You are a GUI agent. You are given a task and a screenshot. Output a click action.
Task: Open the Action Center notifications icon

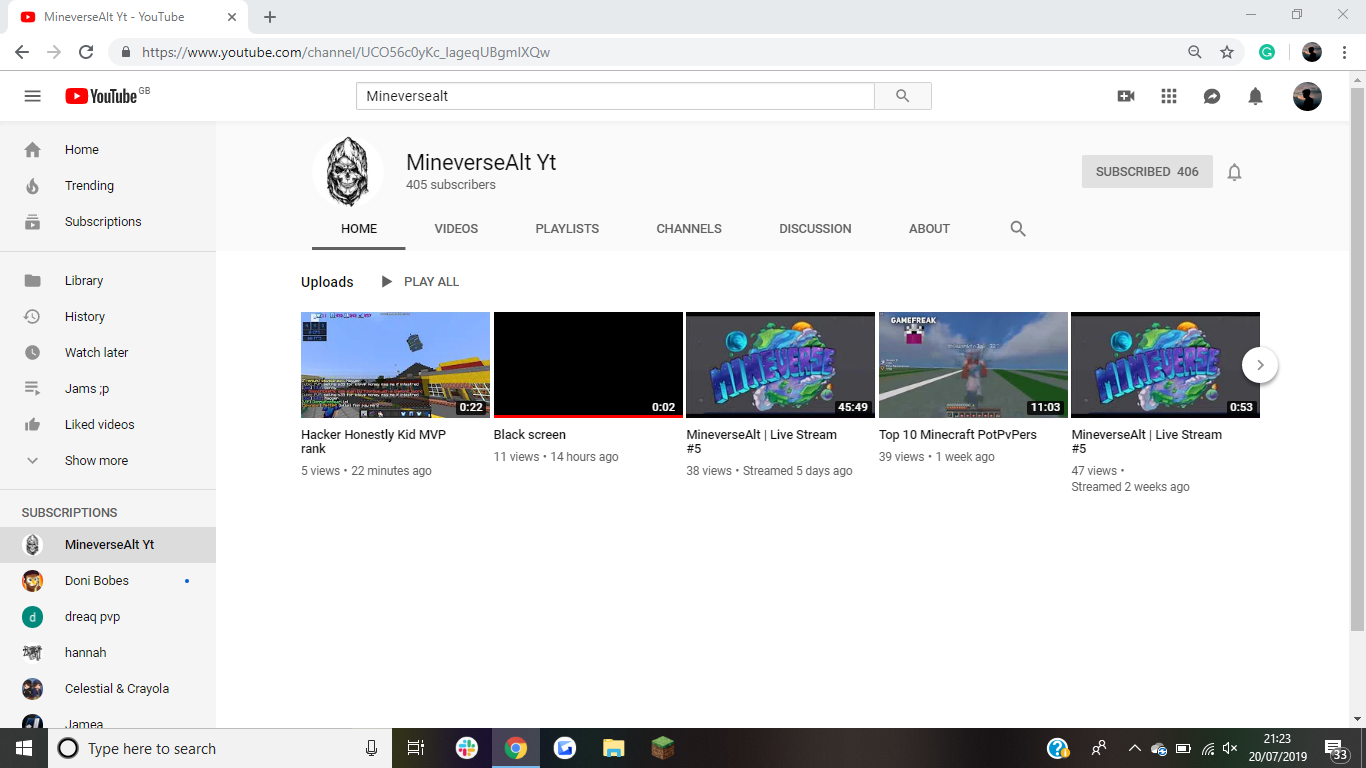(x=1336, y=748)
